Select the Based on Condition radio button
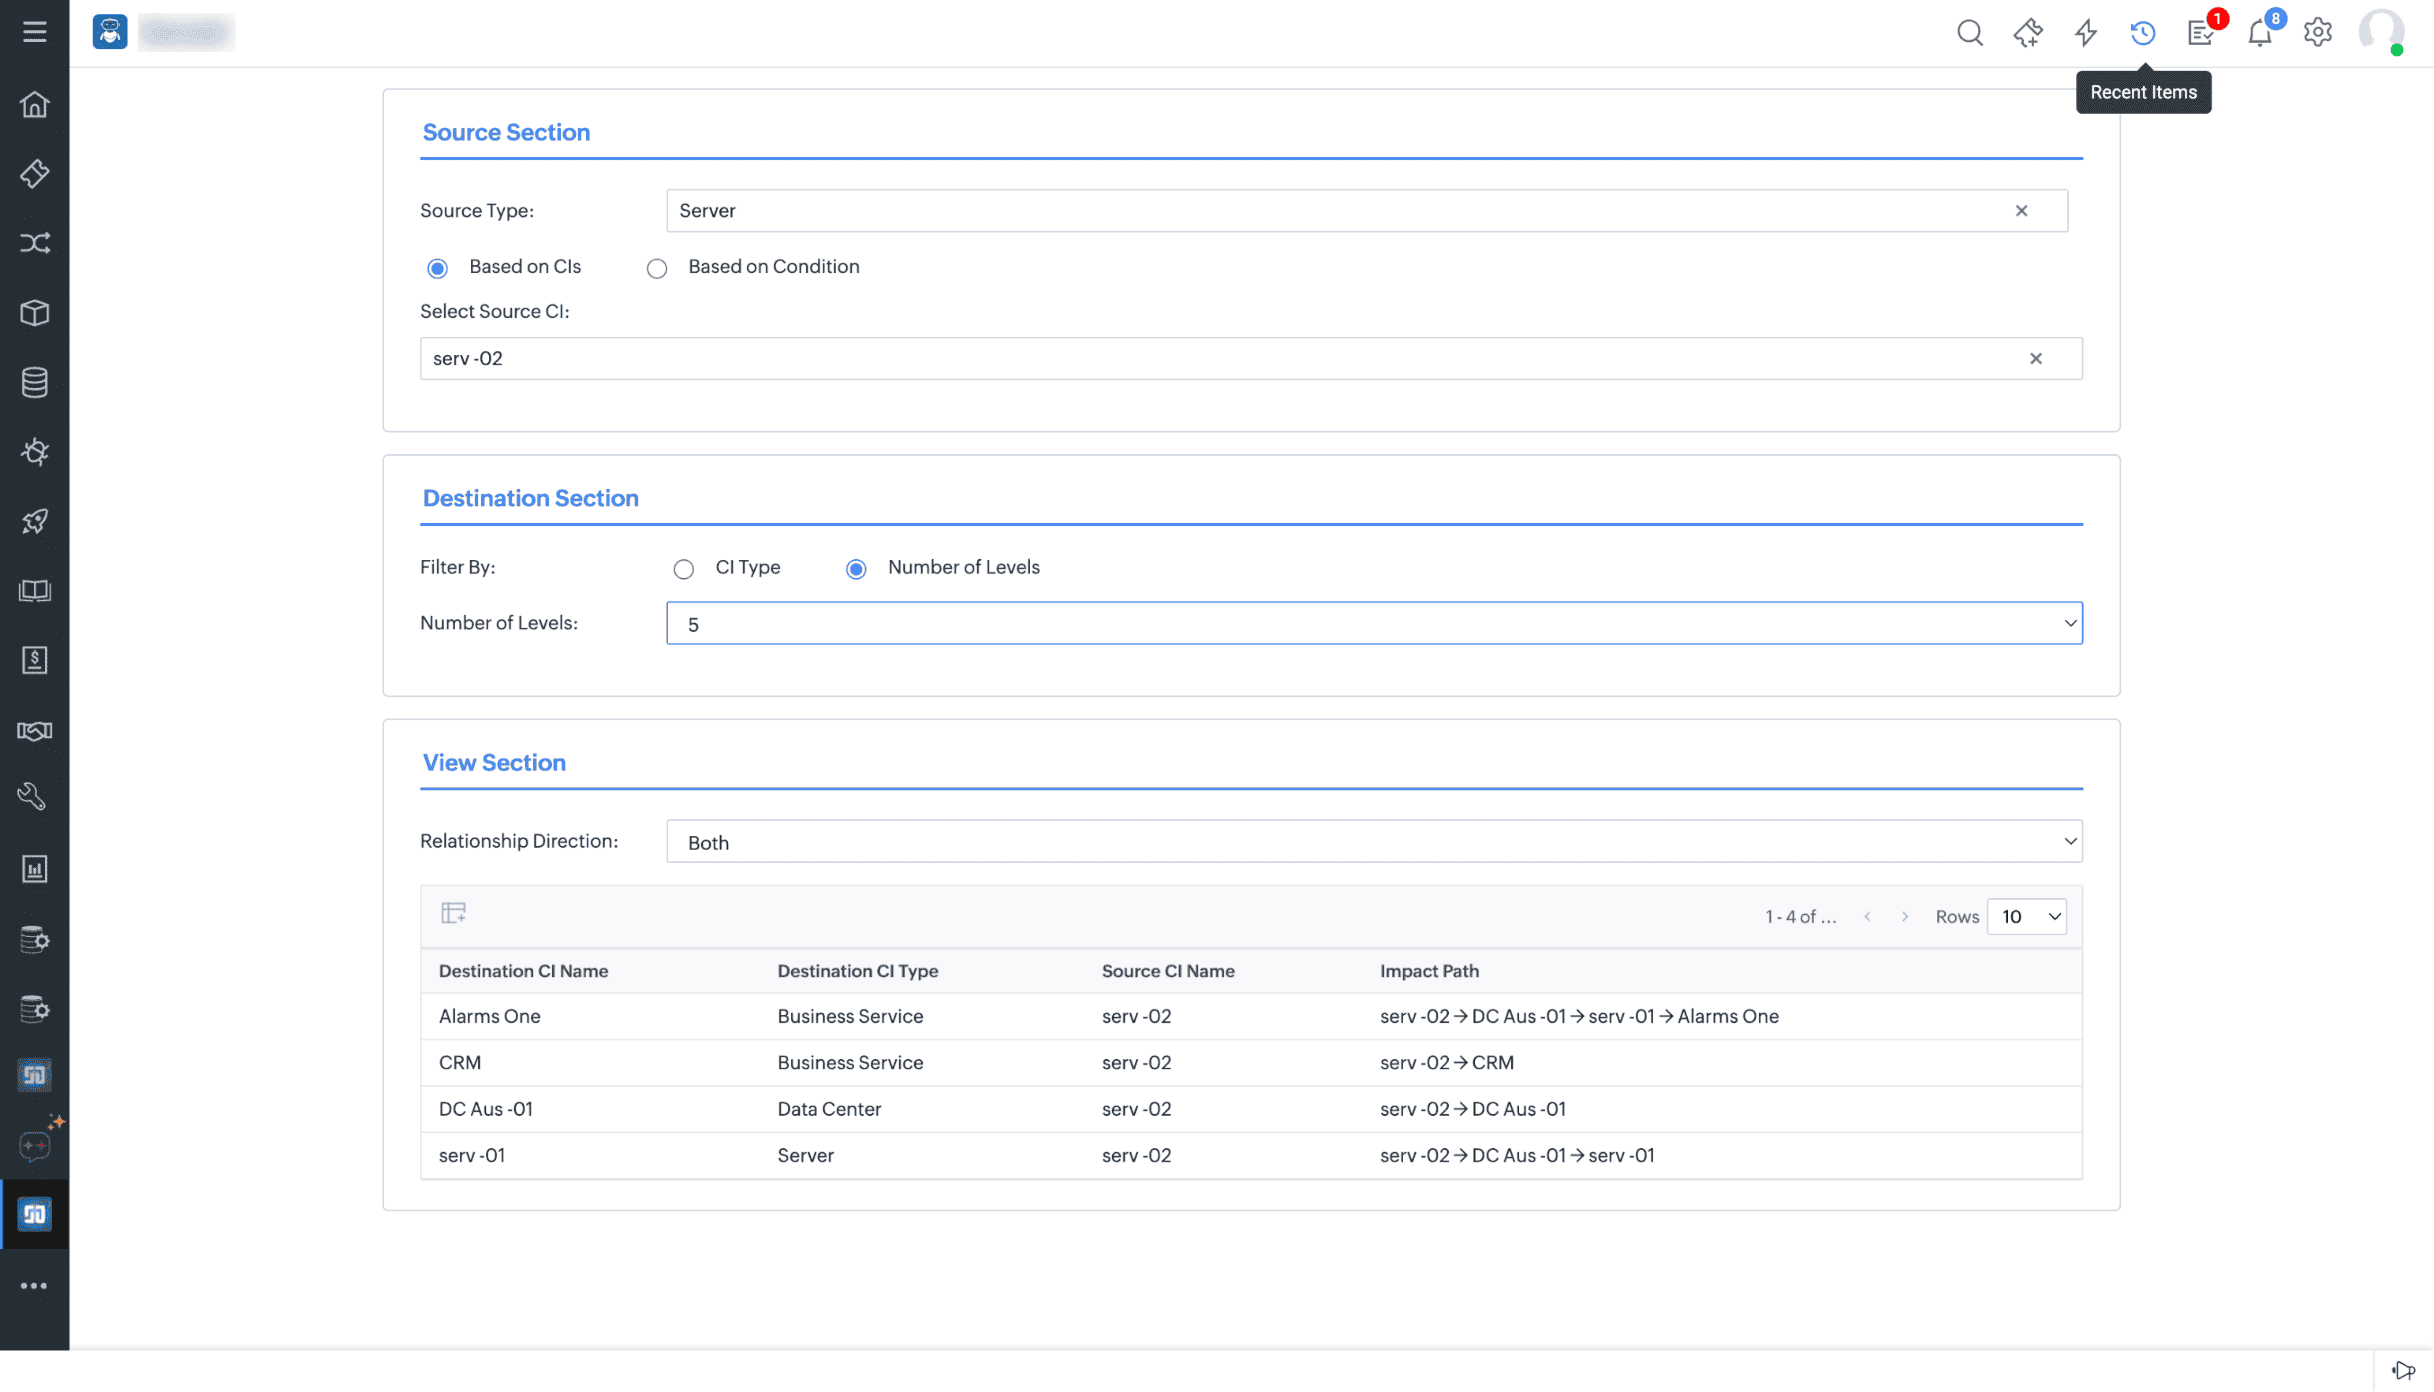Image resolution: width=2434 pixels, height=1392 pixels. click(x=656, y=268)
